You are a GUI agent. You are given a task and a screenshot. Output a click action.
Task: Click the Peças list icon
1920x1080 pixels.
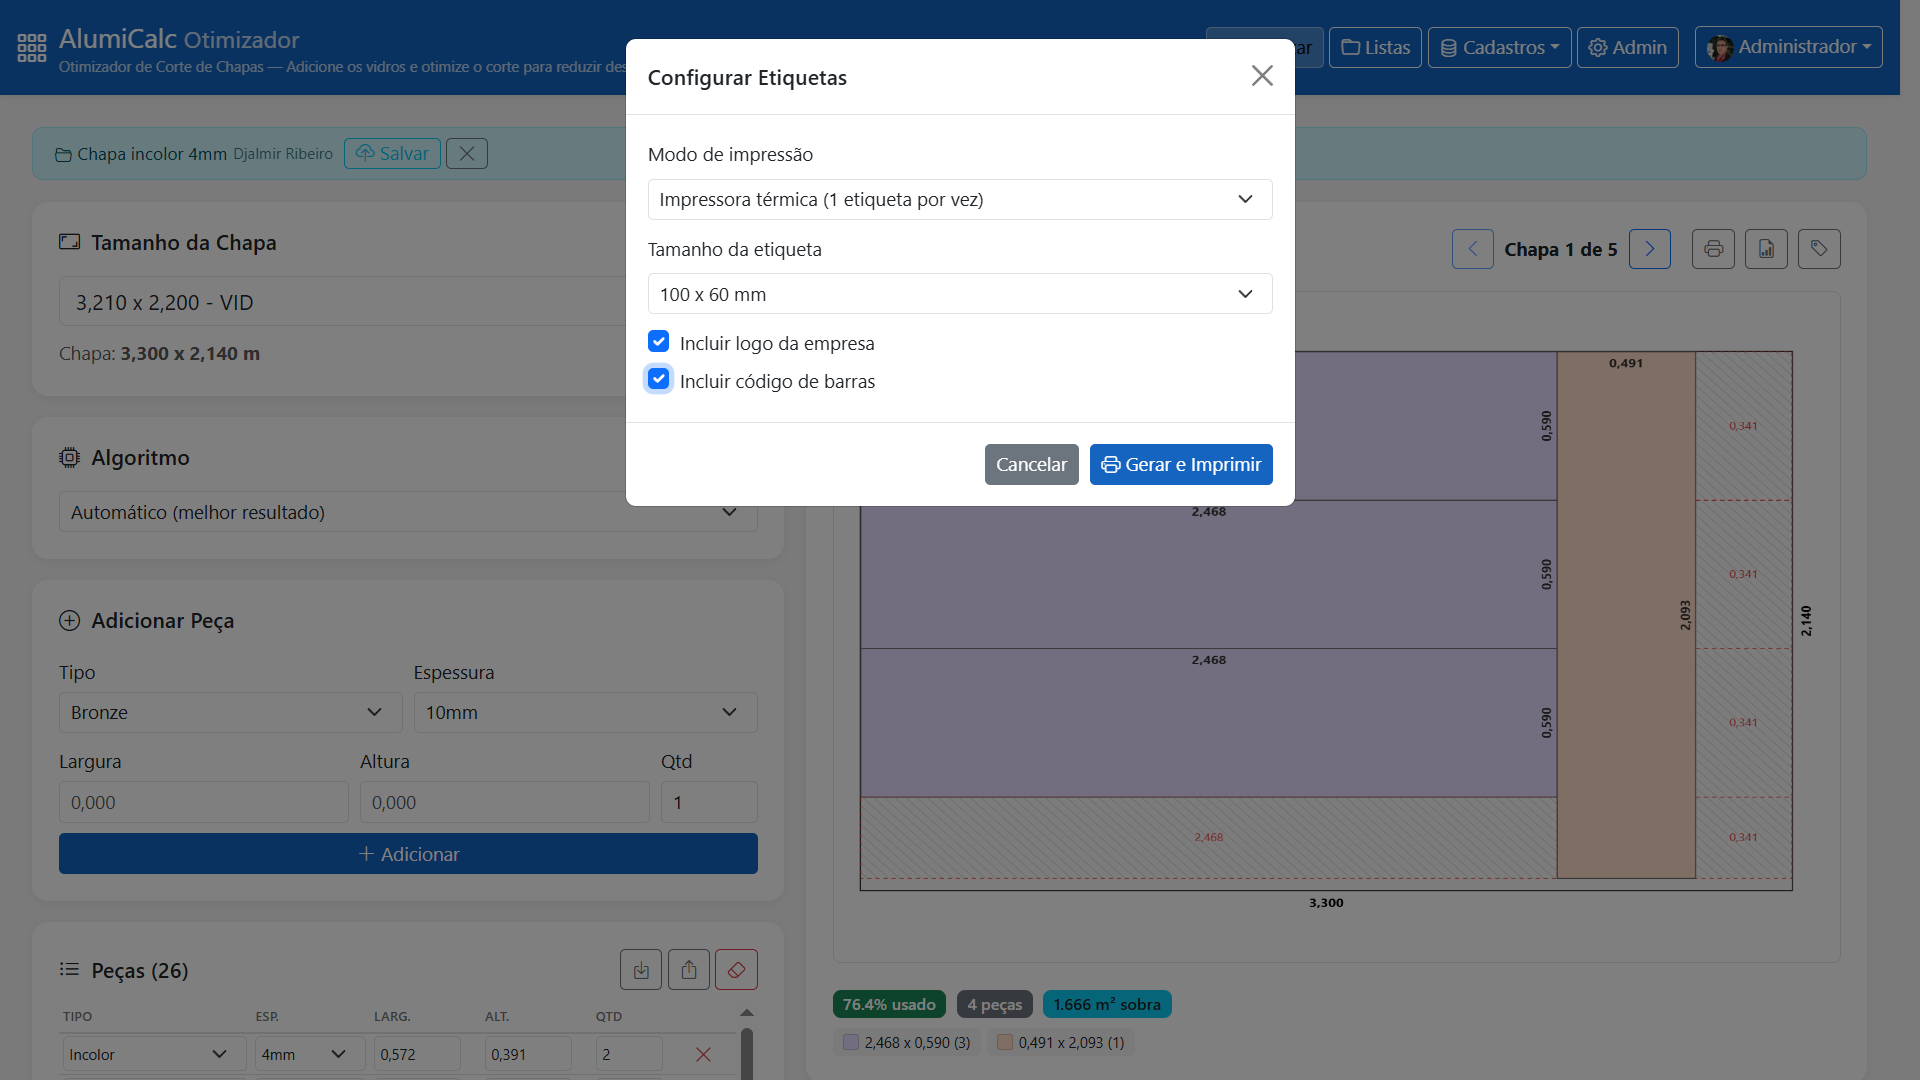click(69, 969)
